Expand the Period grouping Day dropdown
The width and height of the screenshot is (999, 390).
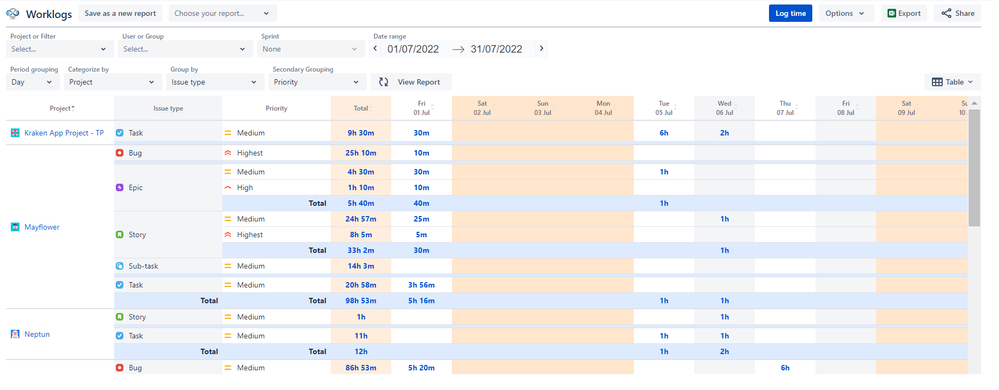33,82
